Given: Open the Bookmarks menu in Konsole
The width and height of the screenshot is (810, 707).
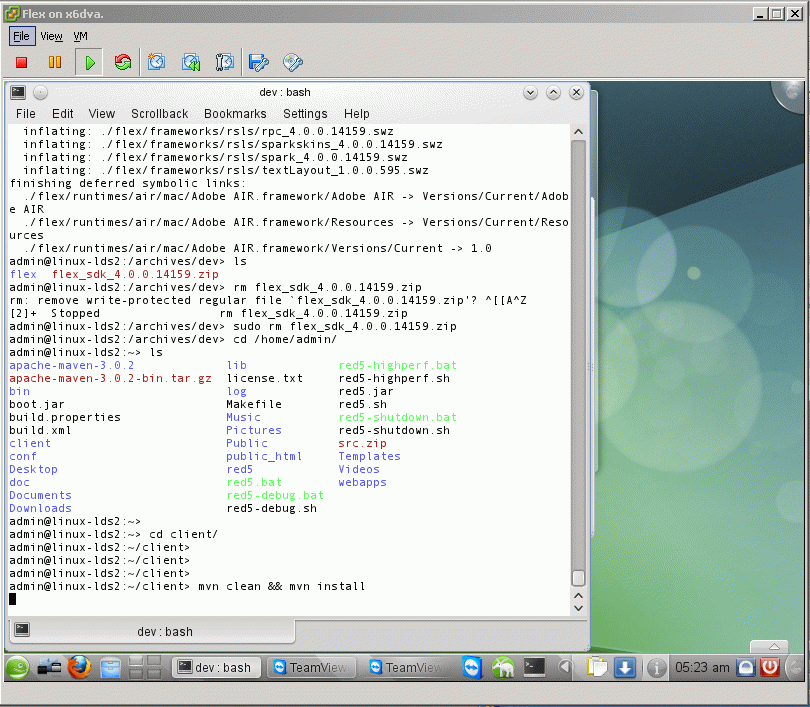Looking at the screenshot, I should [235, 114].
